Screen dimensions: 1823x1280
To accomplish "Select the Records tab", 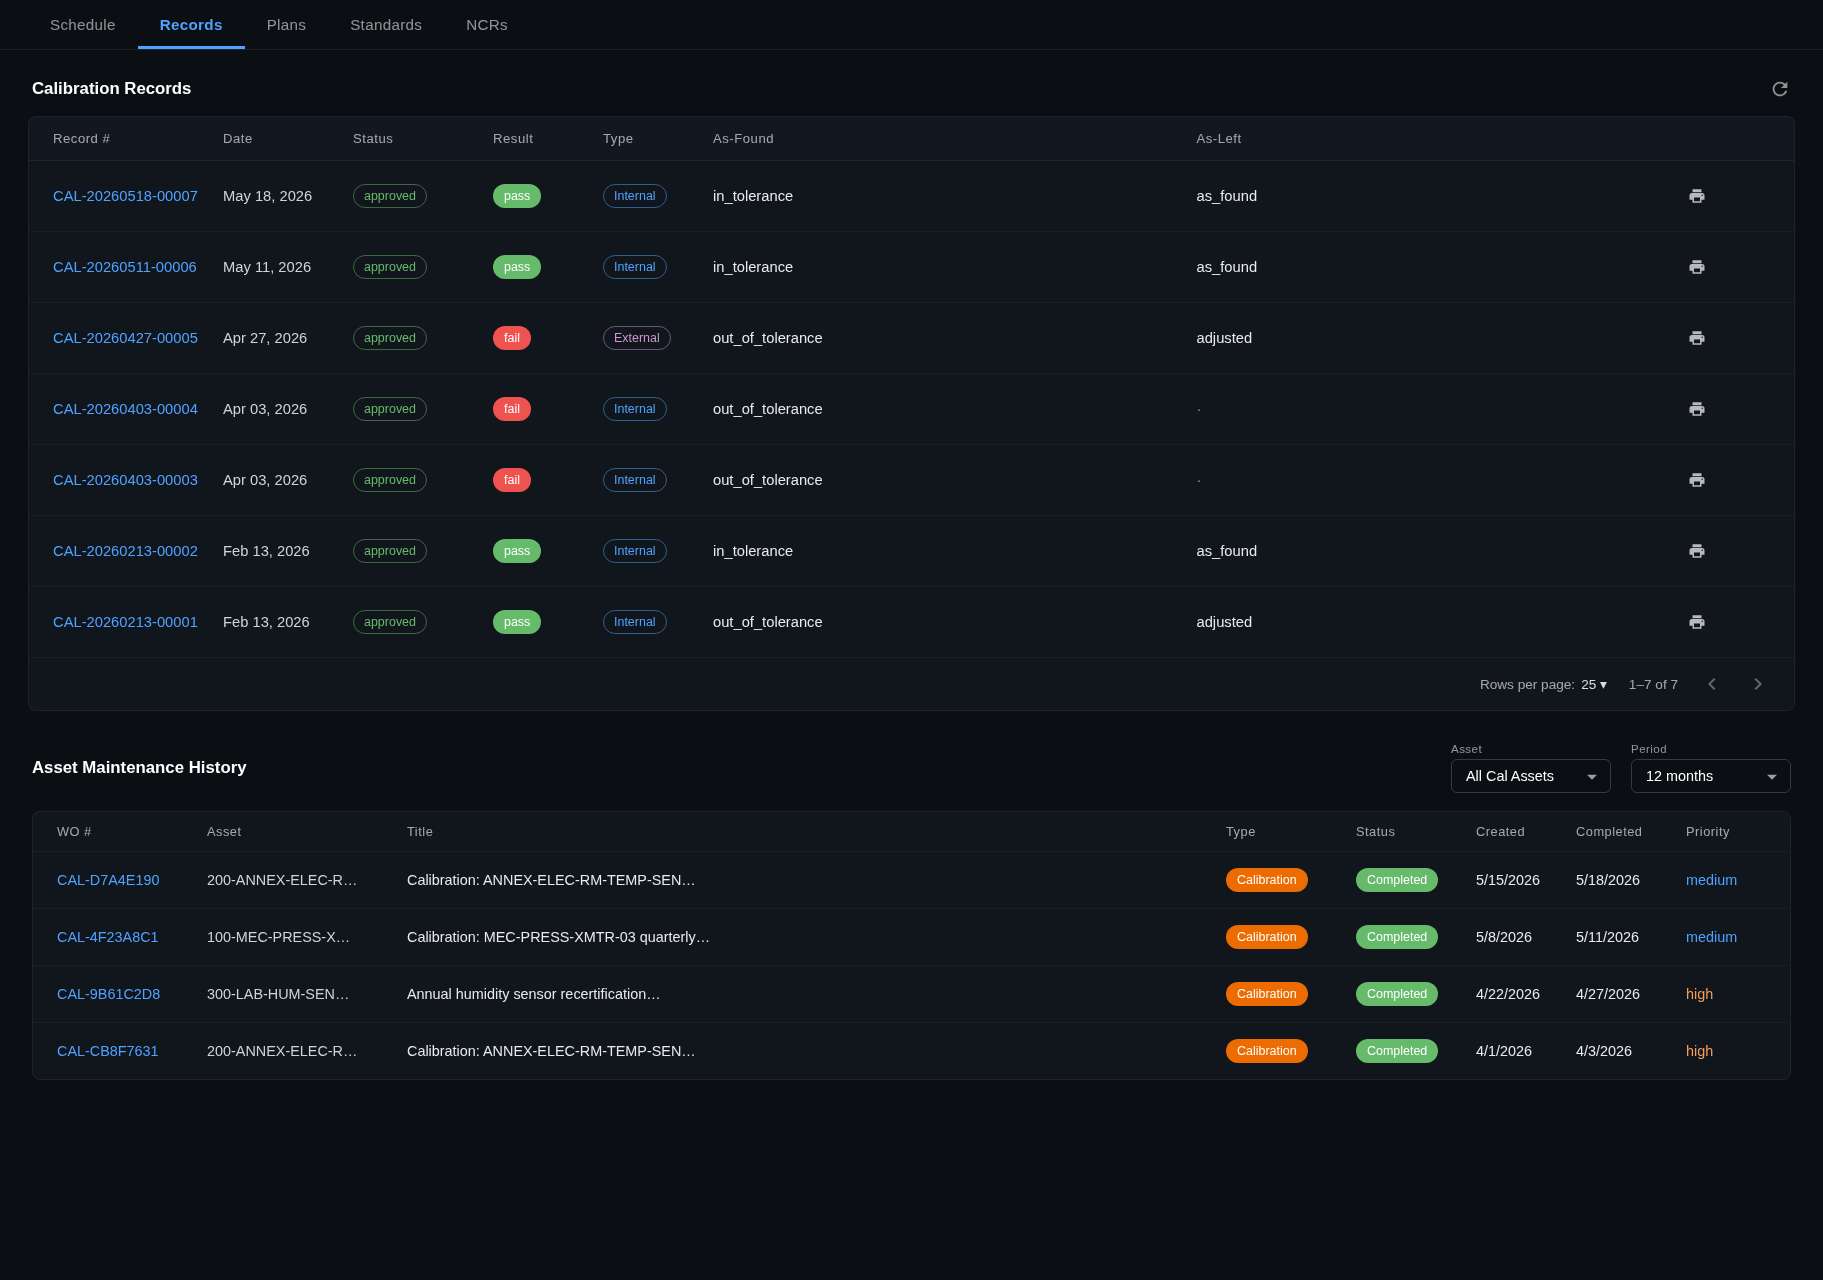I will tap(191, 25).
